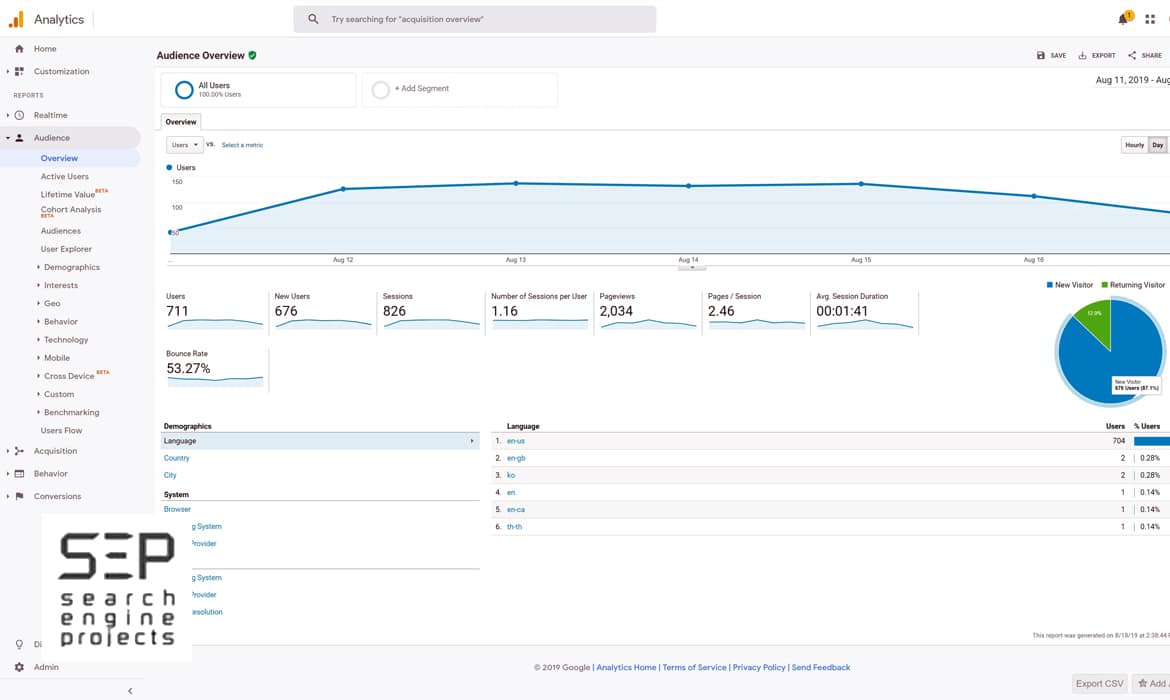Image resolution: width=1170 pixels, height=700 pixels.
Task: Click the Analytics logo icon
Action: click(16, 19)
